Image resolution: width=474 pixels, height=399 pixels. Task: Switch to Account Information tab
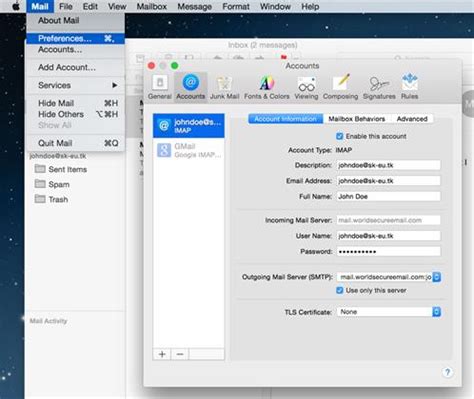(x=286, y=119)
